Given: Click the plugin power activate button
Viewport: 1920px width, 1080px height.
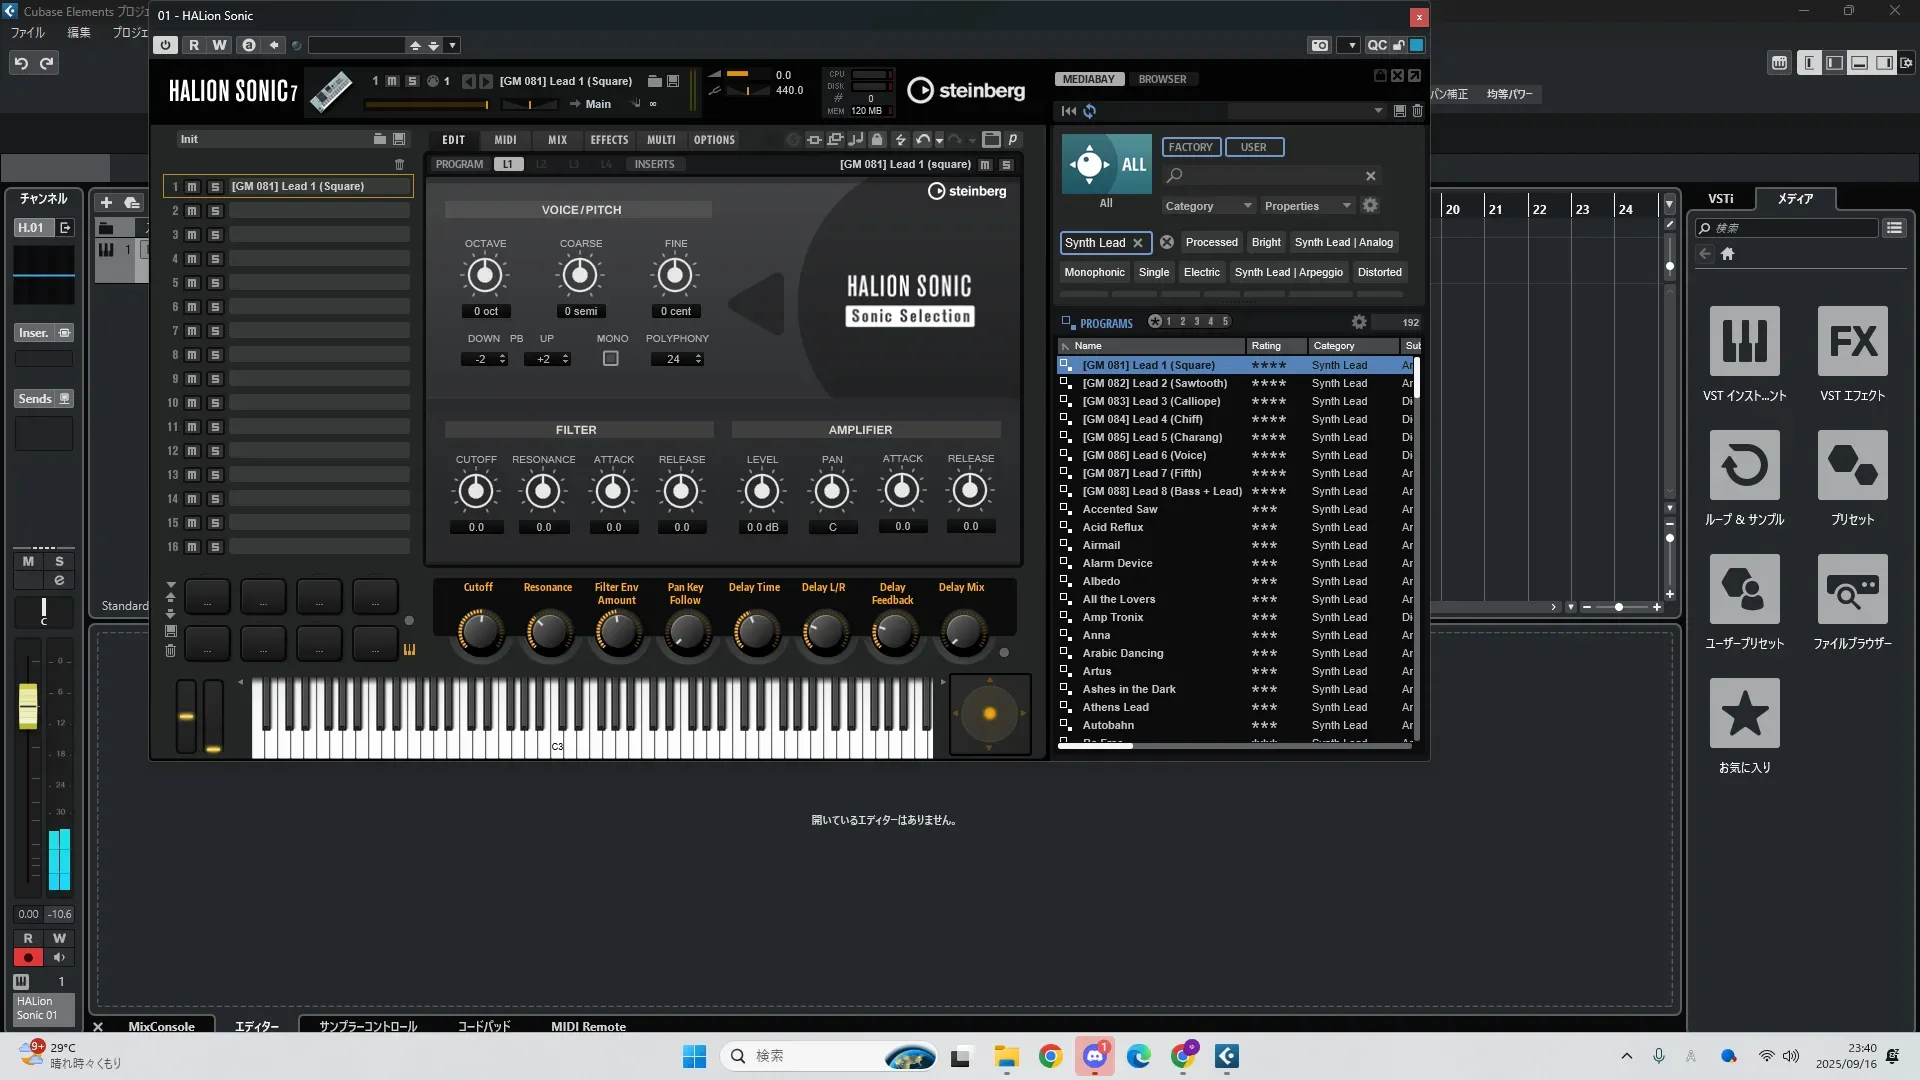Looking at the screenshot, I should click(166, 45).
